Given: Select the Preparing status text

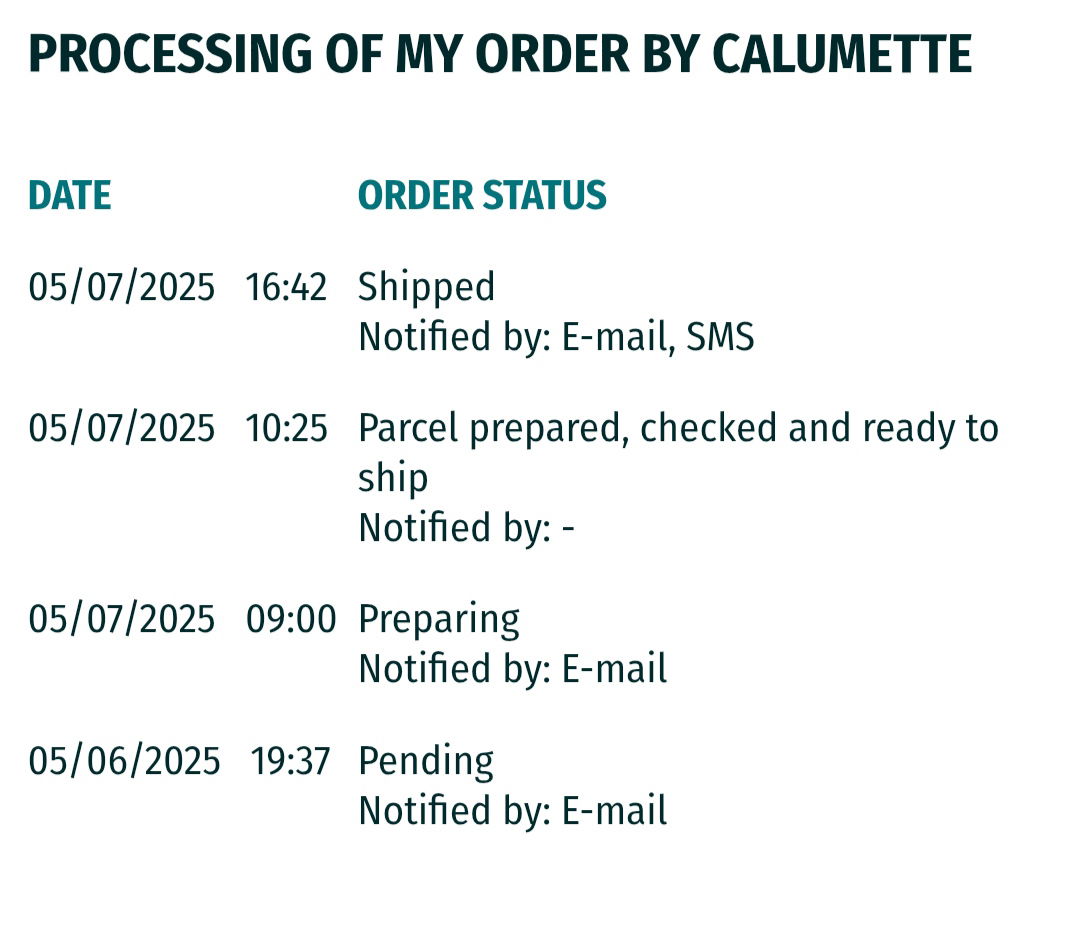Looking at the screenshot, I should click(x=439, y=620).
